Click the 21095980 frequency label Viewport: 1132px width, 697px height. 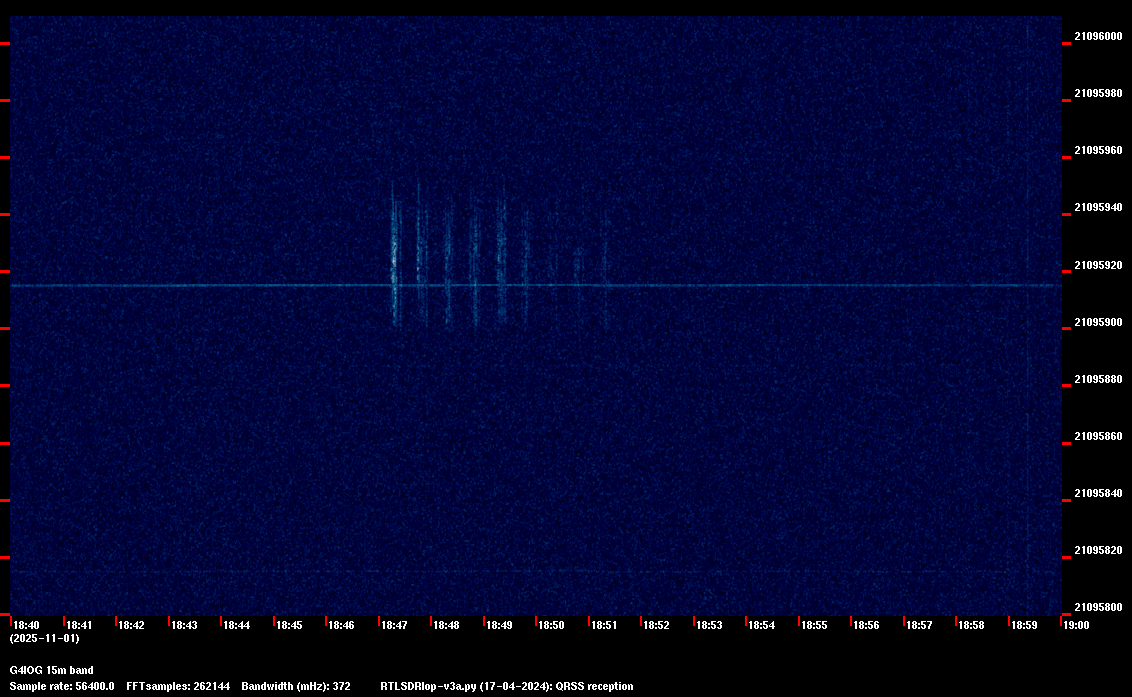click(x=1099, y=94)
